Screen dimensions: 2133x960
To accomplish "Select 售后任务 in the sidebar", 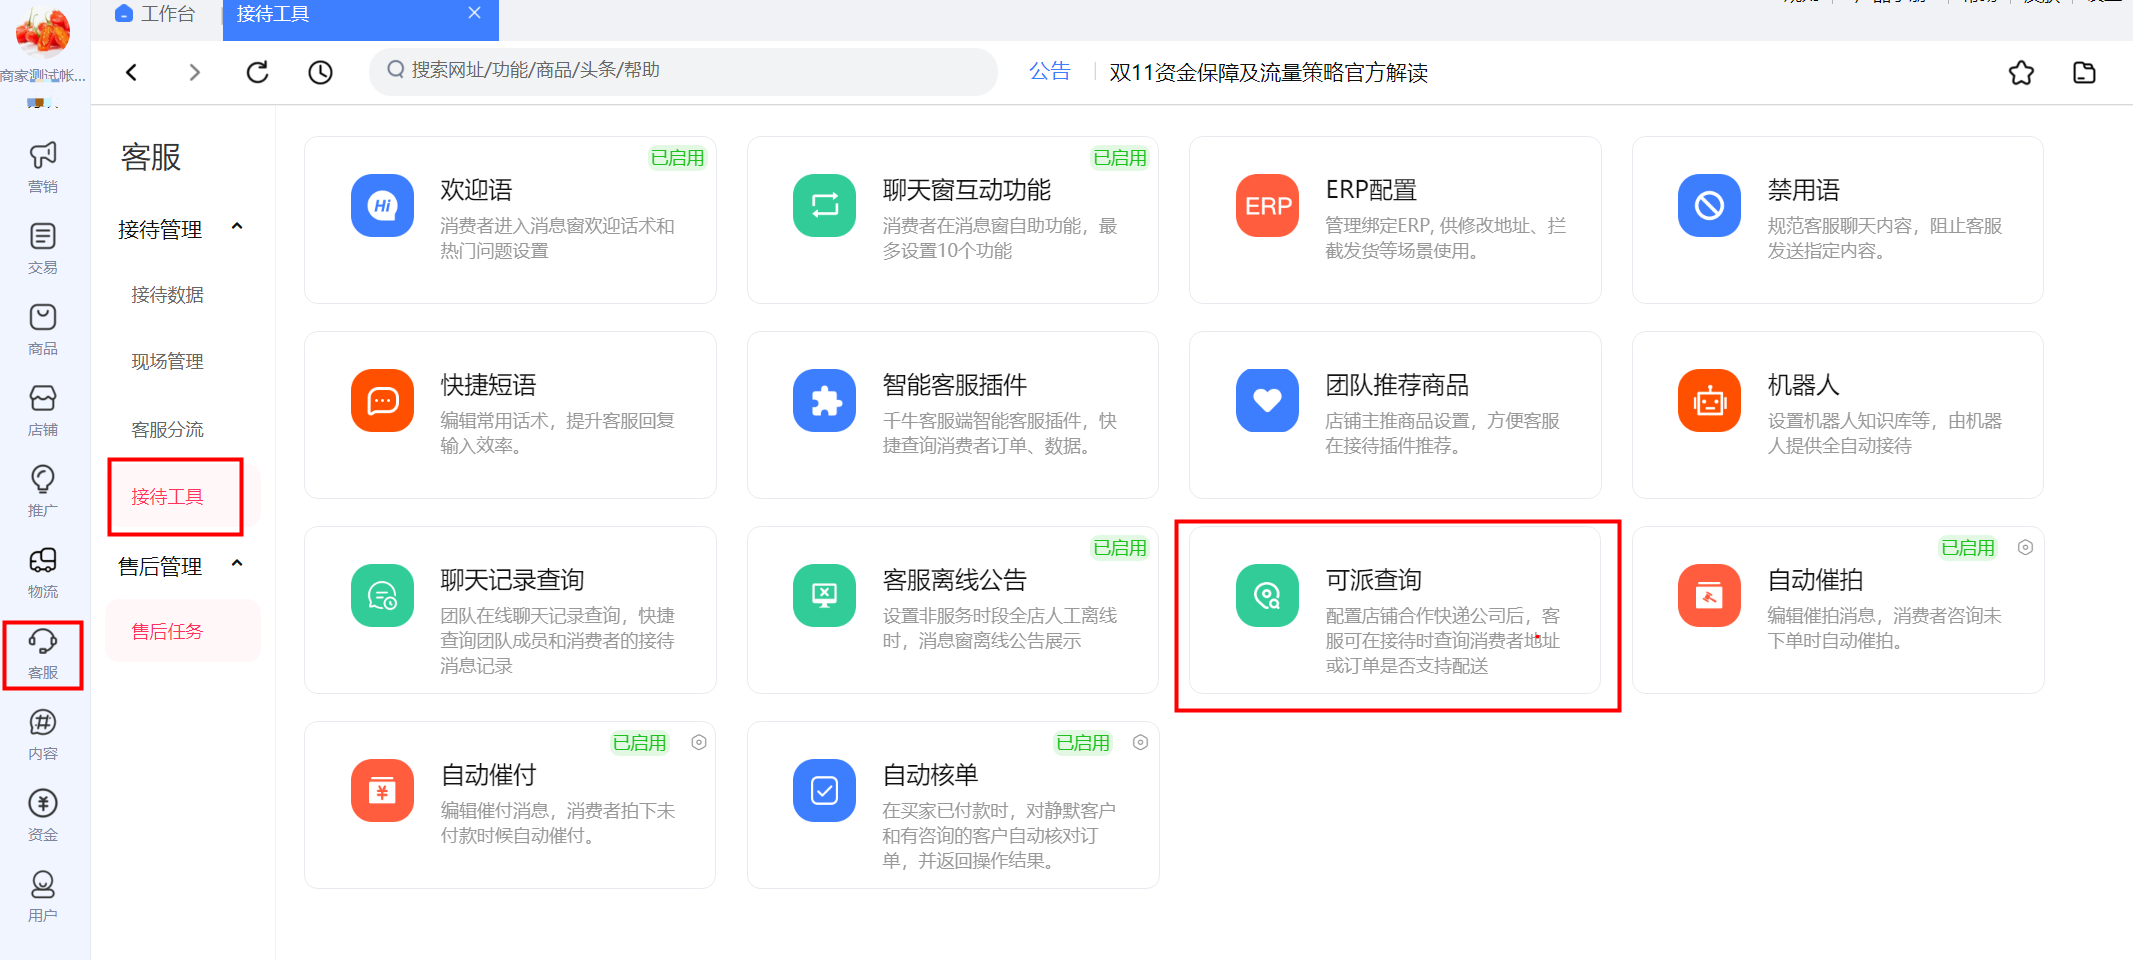I will (167, 632).
